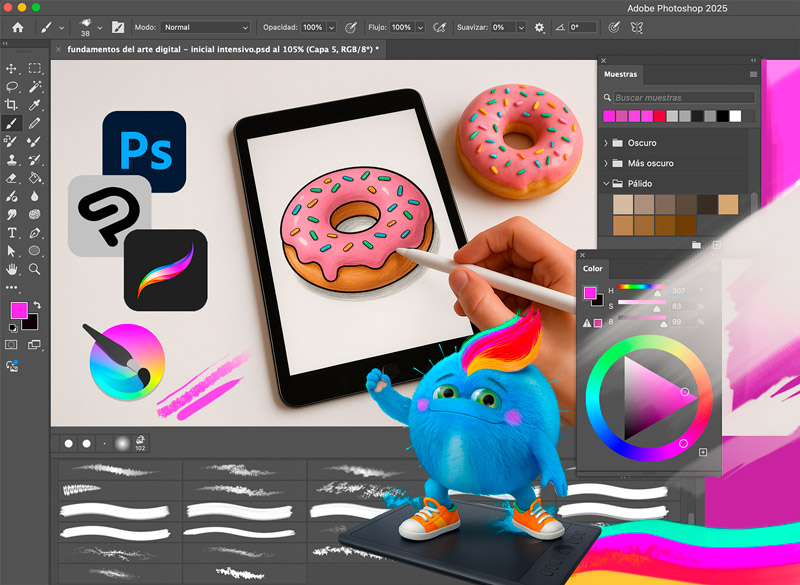Select the Lasso tool
The image size is (800, 585).
click(x=11, y=87)
